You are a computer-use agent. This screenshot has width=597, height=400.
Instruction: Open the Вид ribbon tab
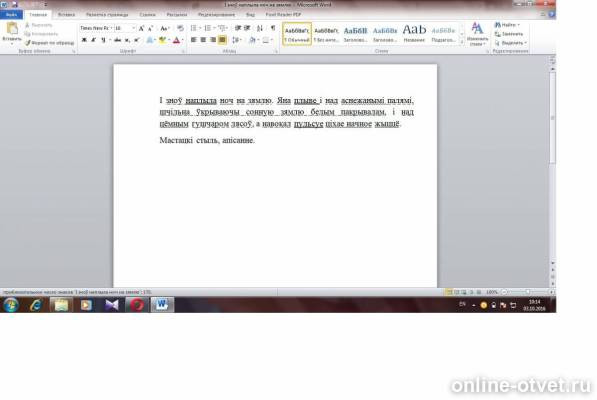pos(250,14)
